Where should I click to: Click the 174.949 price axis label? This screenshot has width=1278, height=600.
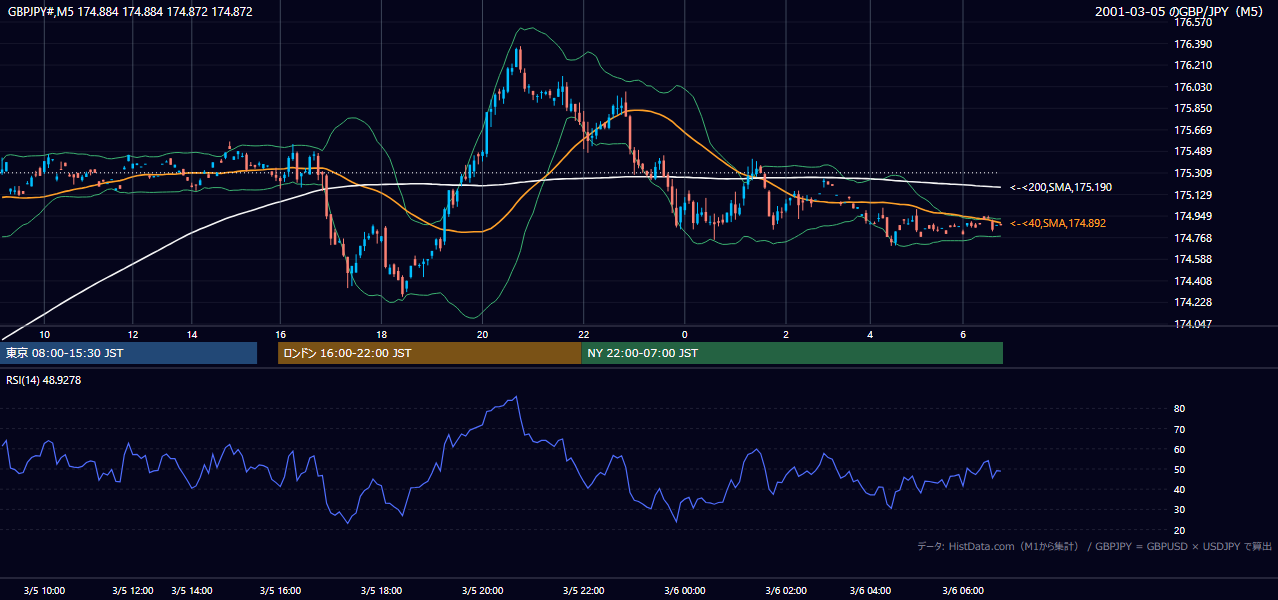1192,216
